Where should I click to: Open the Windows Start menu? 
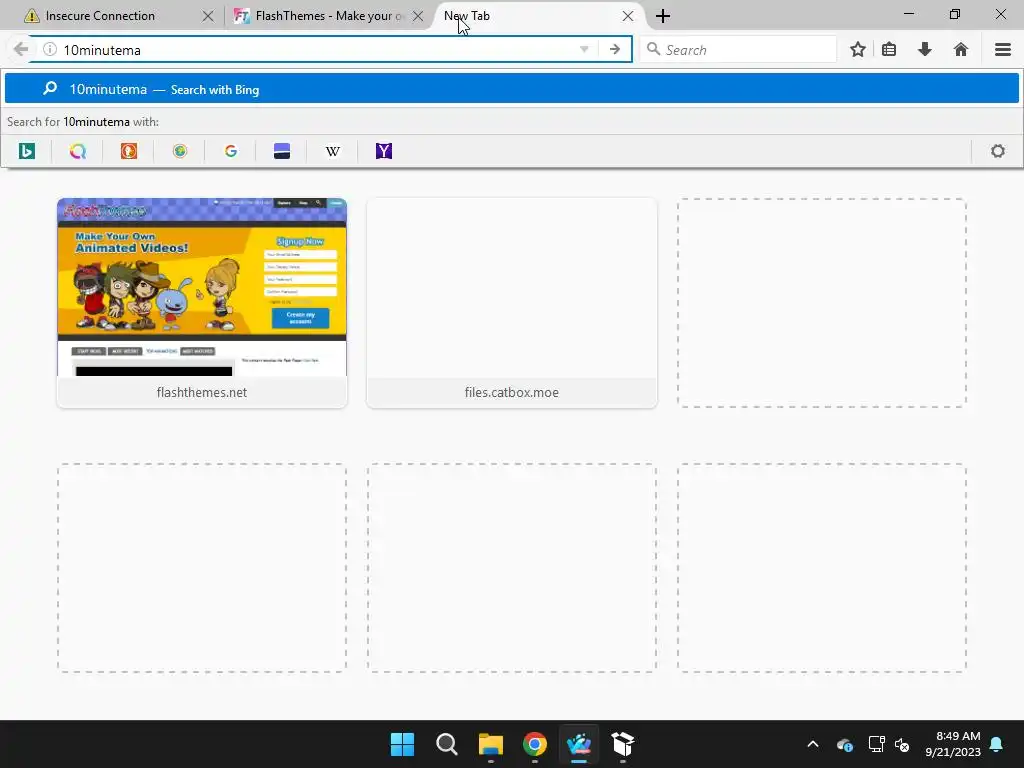click(402, 744)
